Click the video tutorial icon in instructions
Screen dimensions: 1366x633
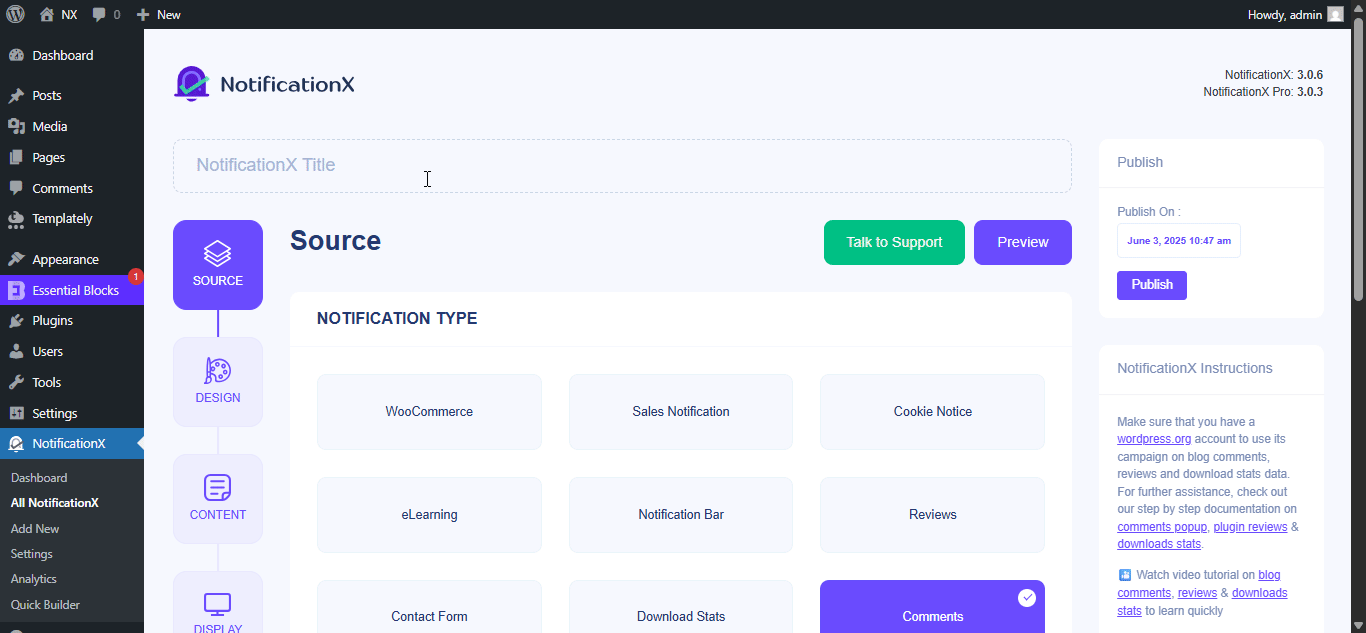1125,575
